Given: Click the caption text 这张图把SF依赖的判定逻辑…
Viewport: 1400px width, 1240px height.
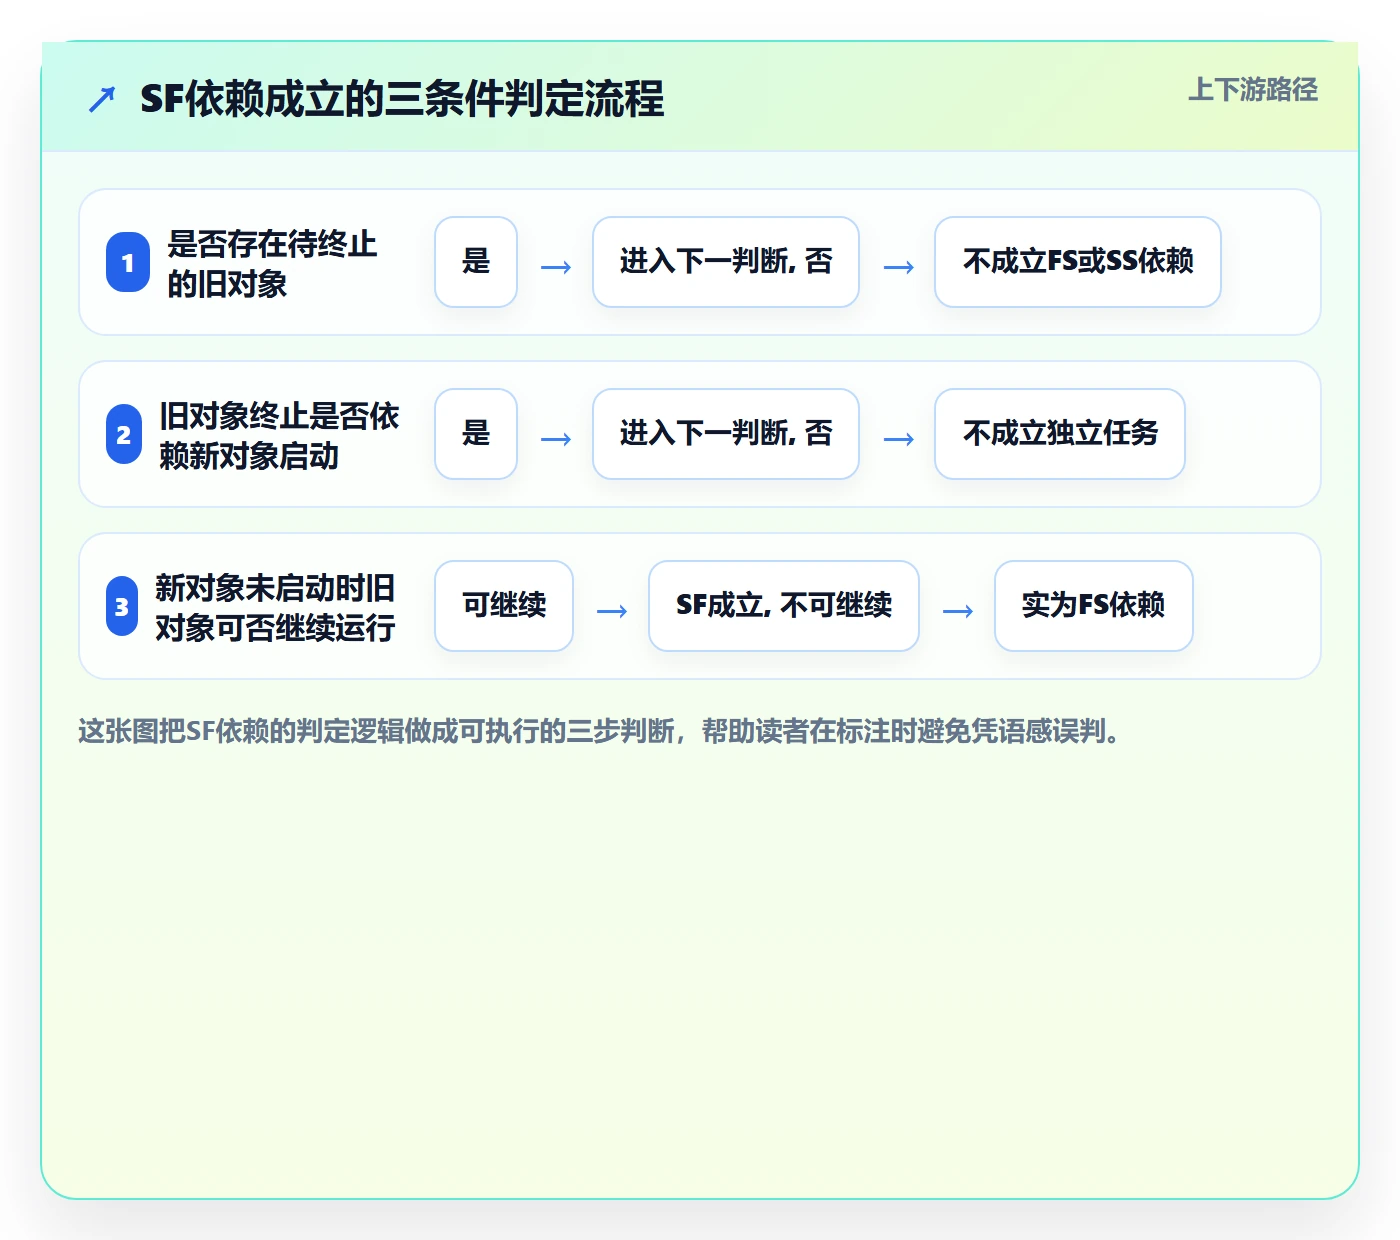Looking at the screenshot, I should click(600, 731).
